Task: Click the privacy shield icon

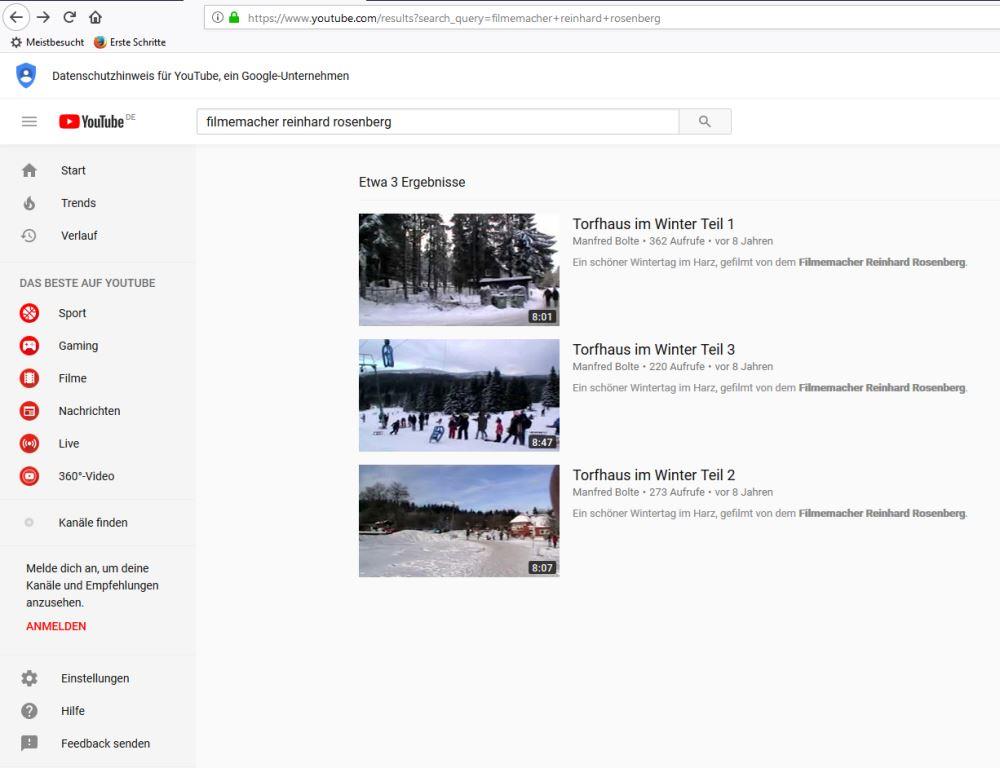Action: click(x=26, y=75)
